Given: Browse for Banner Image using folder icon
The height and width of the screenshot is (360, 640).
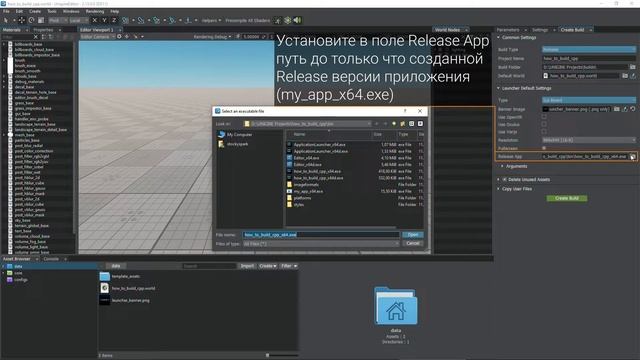Looking at the screenshot, I should click(x=617, y=109).
